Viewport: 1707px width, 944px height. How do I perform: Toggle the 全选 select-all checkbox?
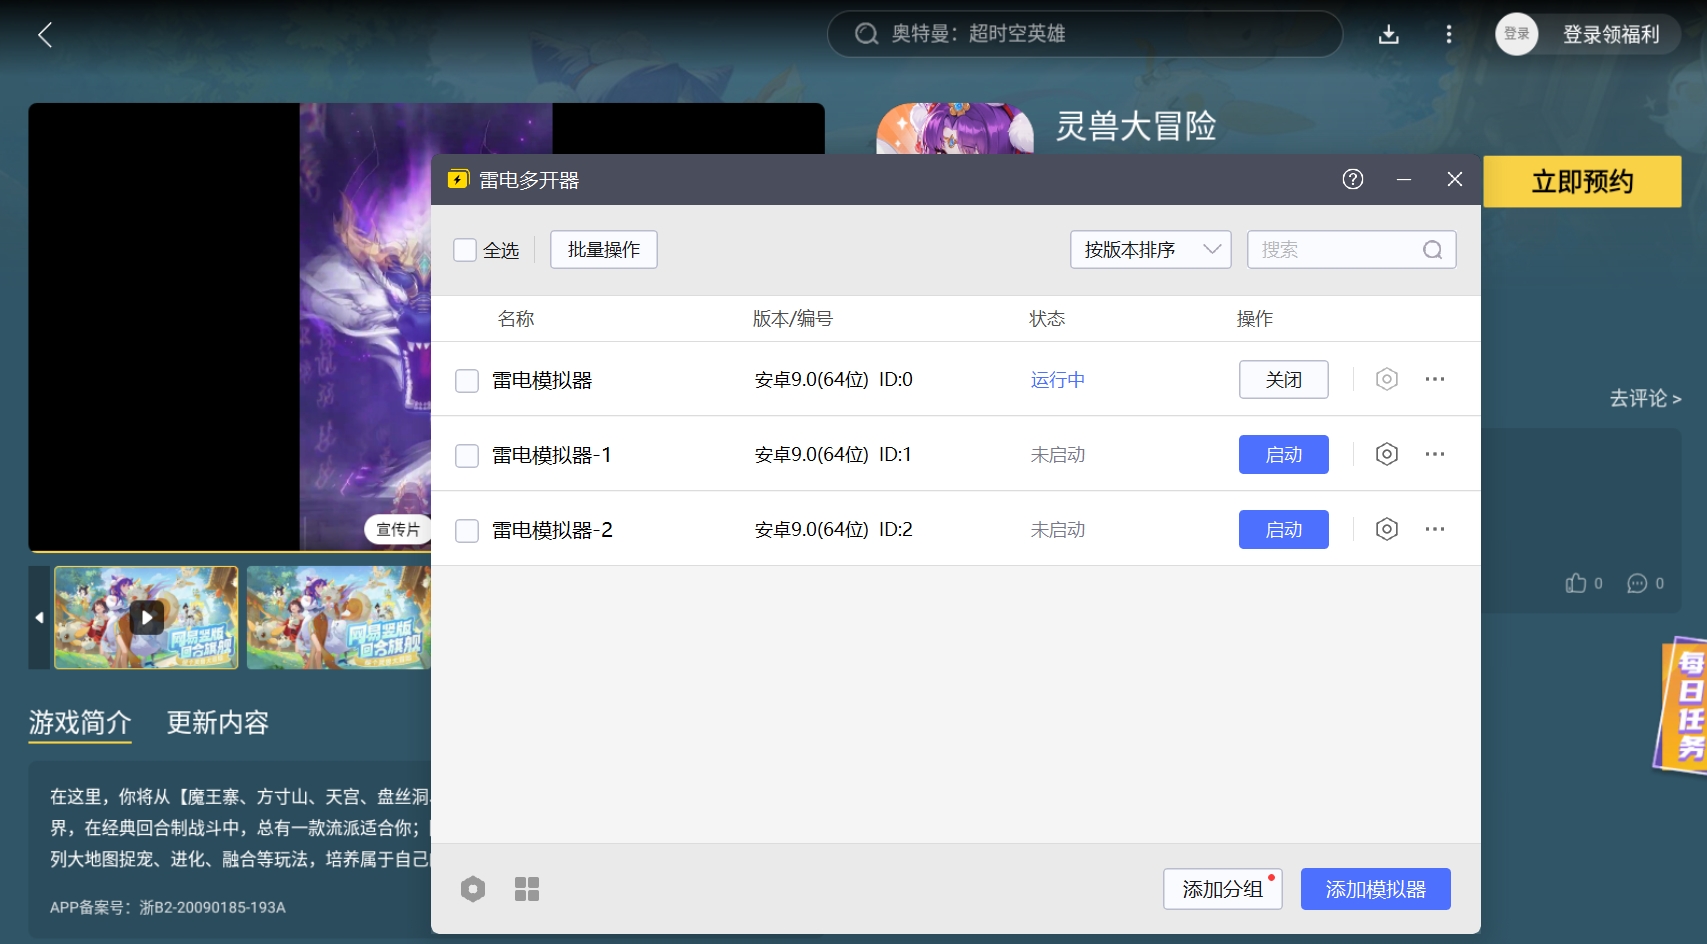465,250
